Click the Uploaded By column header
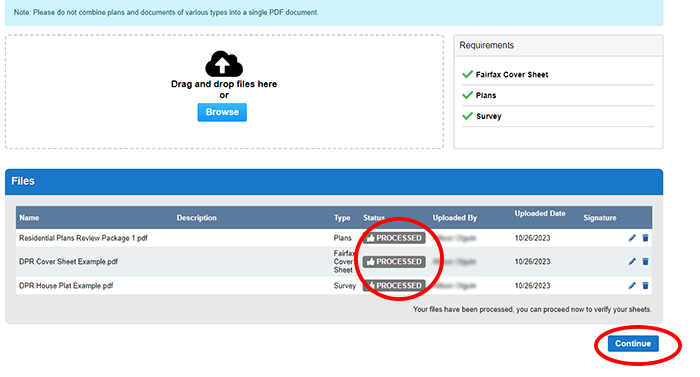 point(454,218)
